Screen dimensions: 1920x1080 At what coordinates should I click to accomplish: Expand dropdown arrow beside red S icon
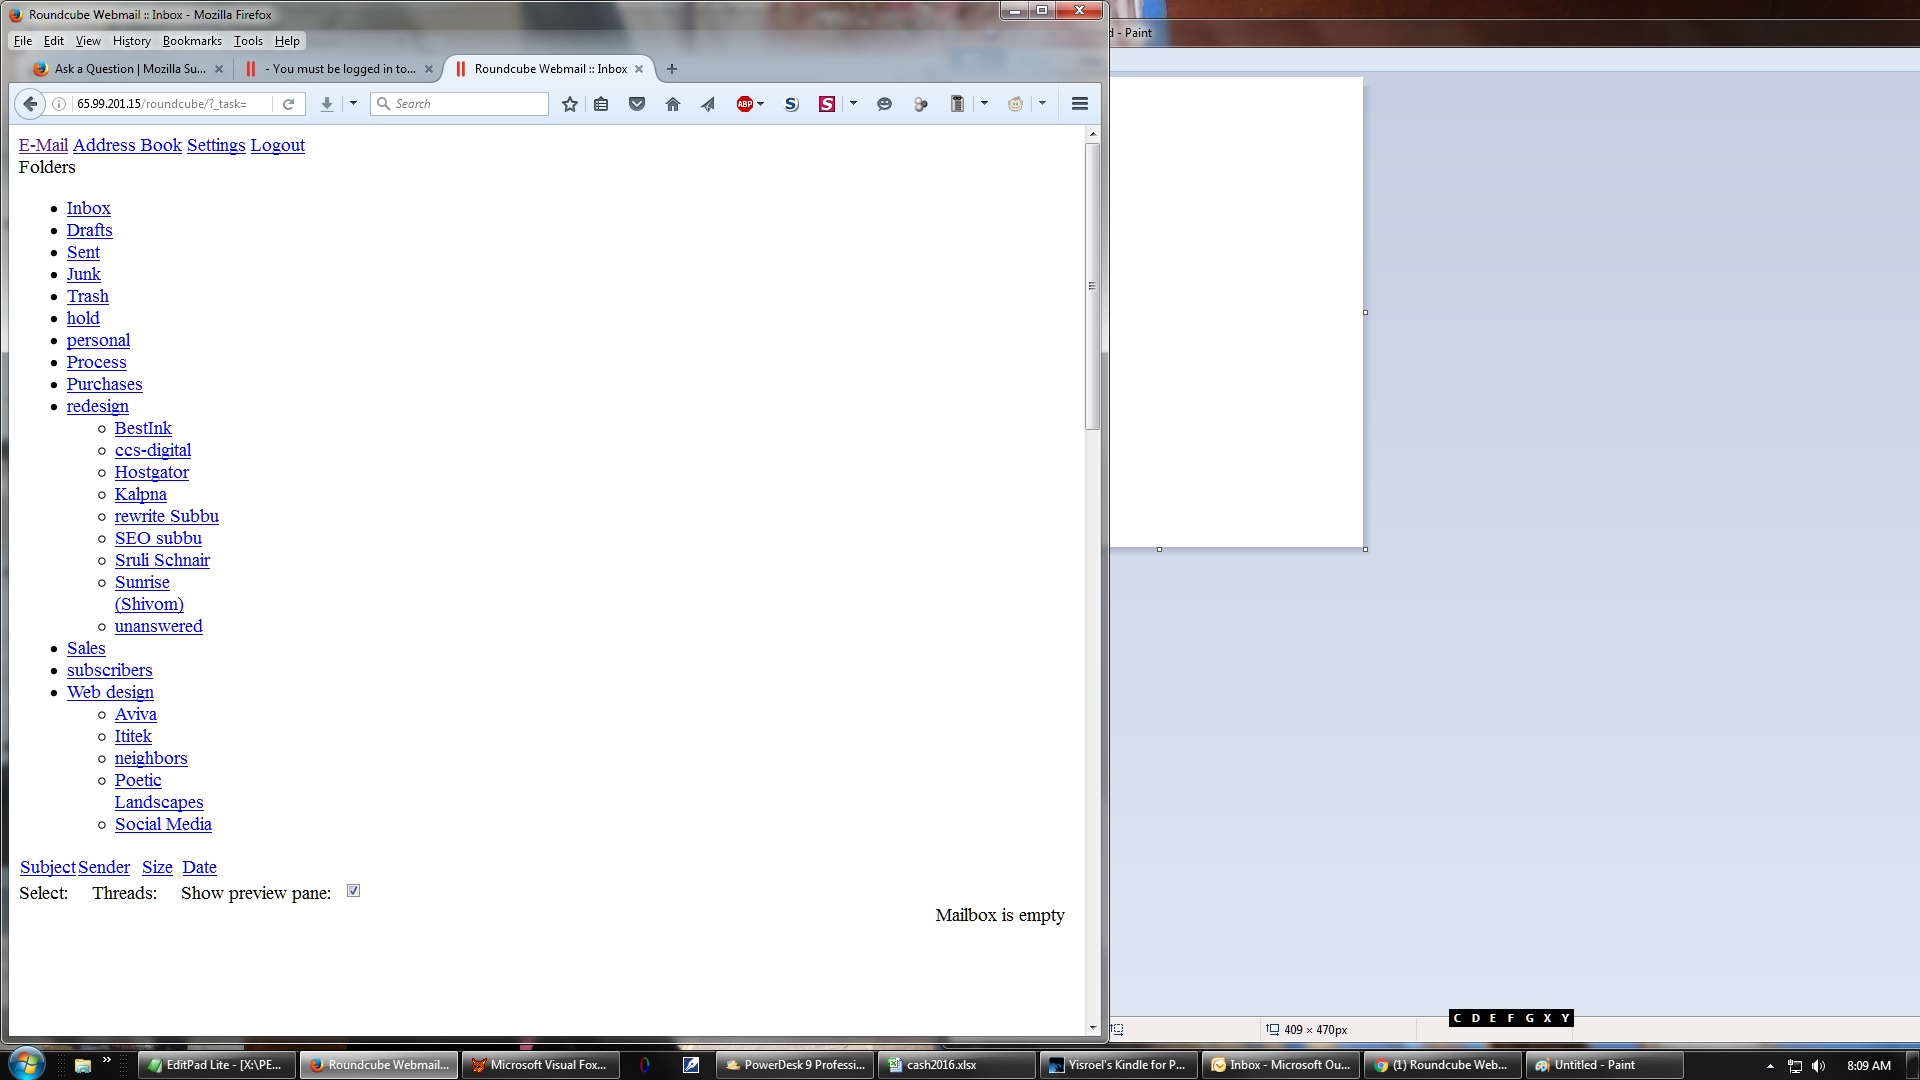[853, 104]
